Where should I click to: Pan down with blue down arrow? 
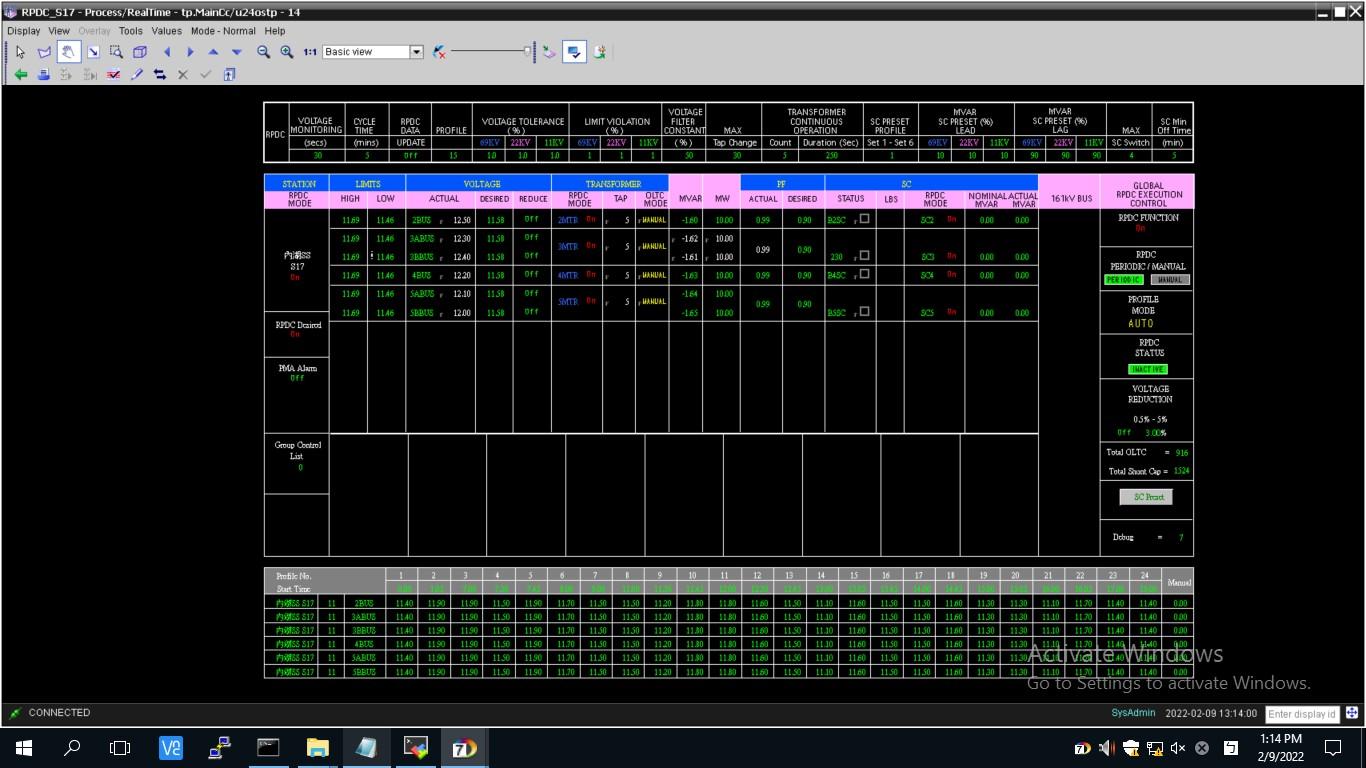pyautogui.click(x=237, y=52)
